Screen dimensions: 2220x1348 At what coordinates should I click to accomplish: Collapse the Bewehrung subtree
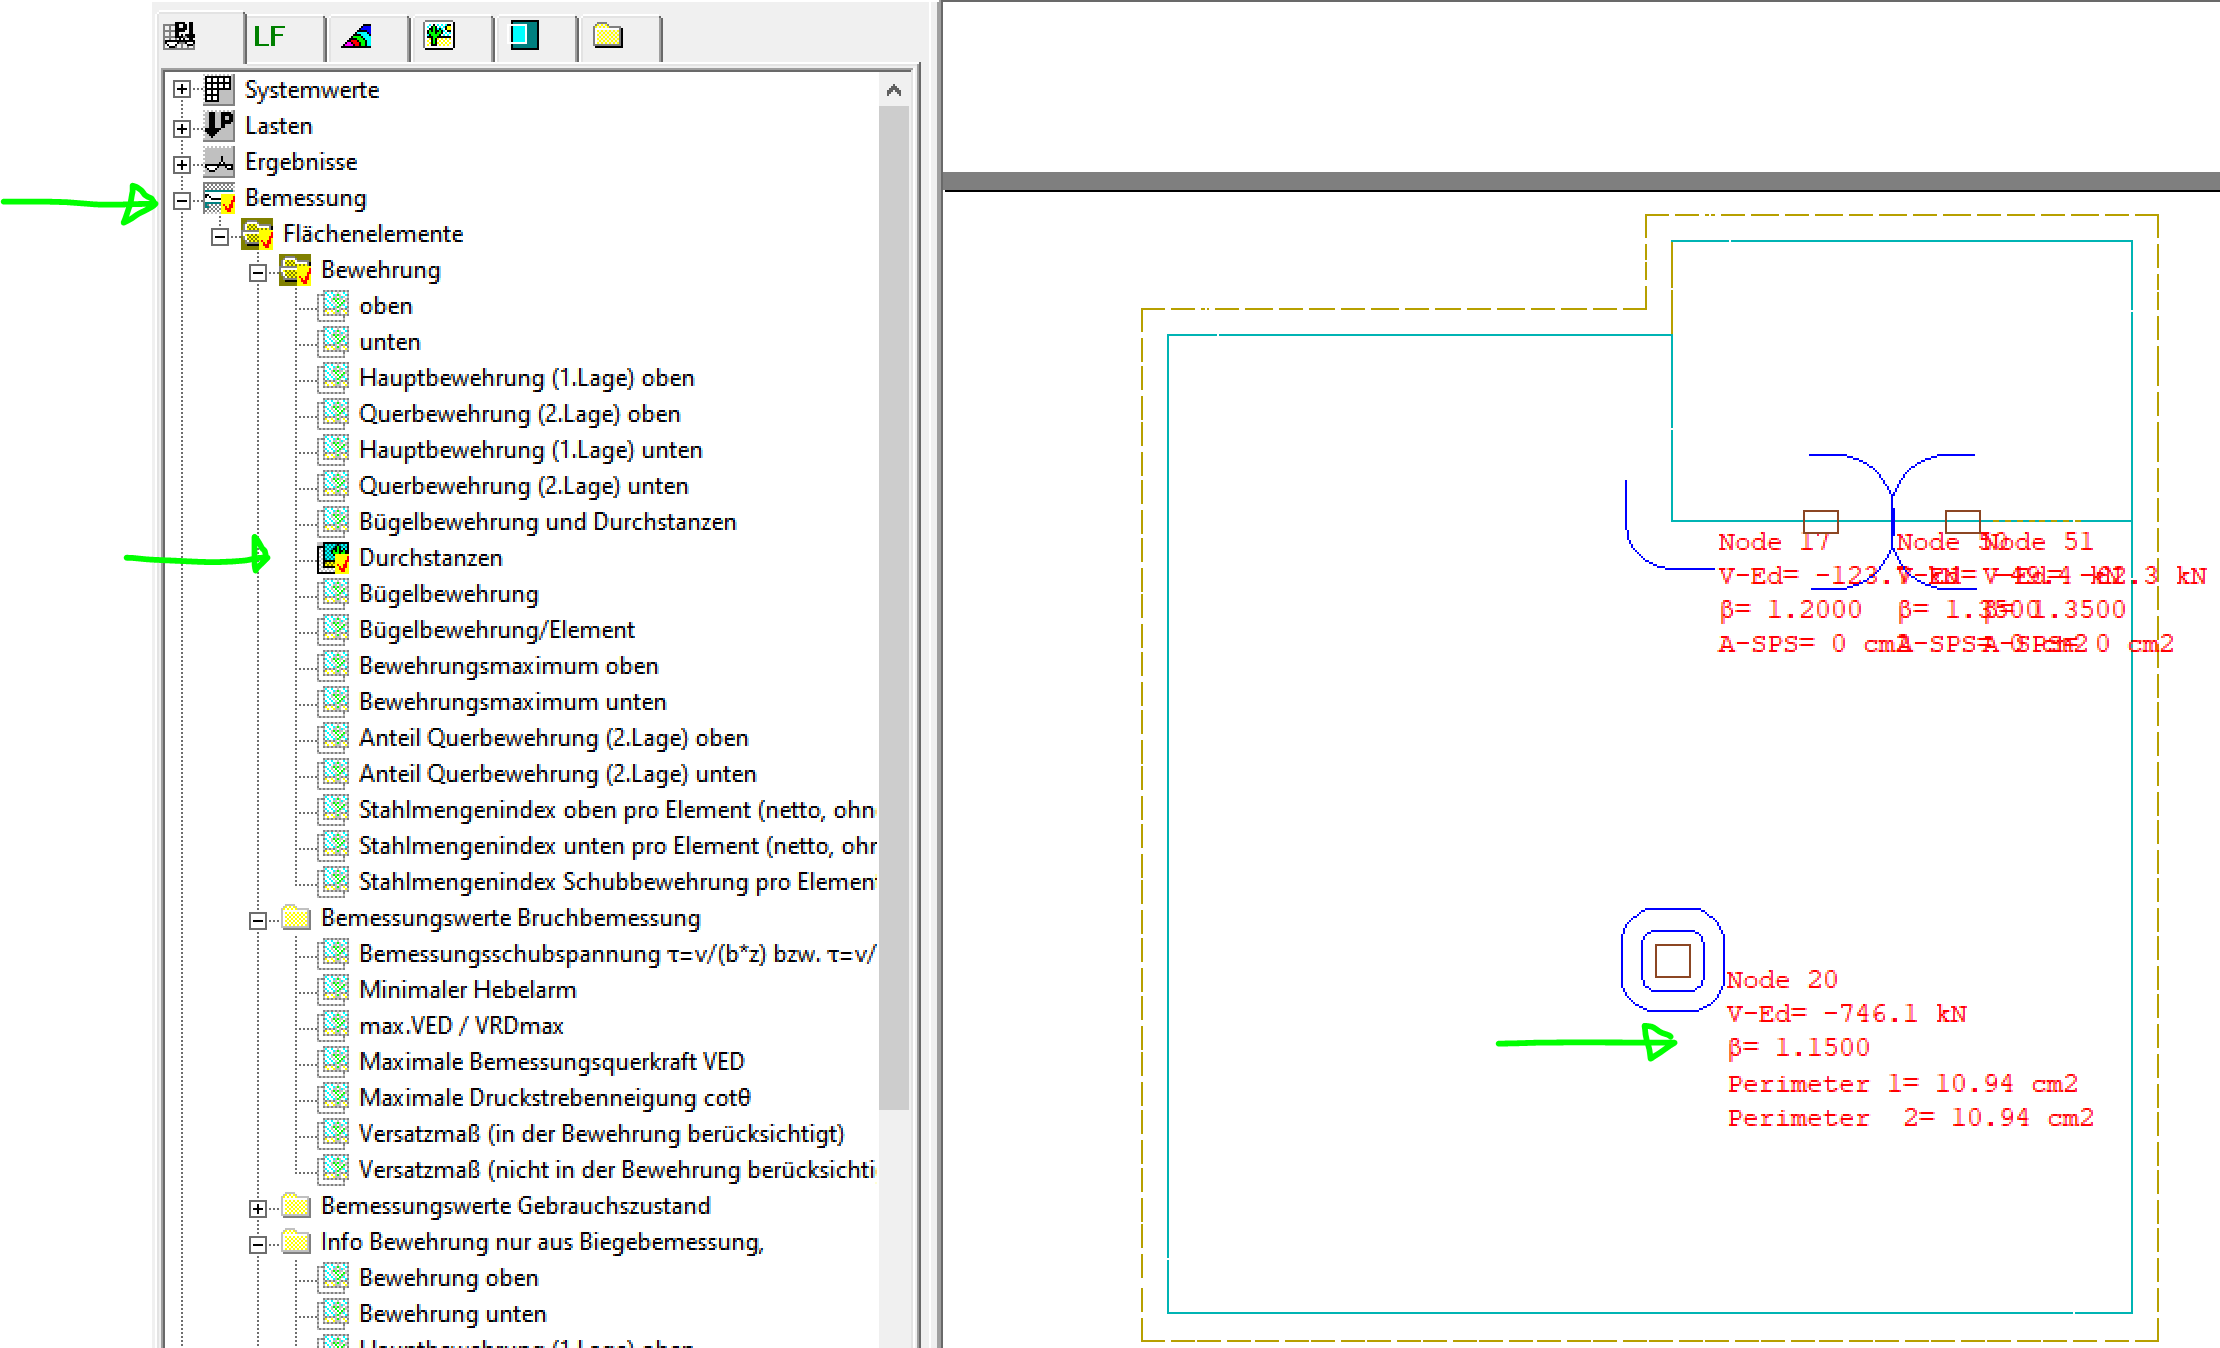point(257,272)
